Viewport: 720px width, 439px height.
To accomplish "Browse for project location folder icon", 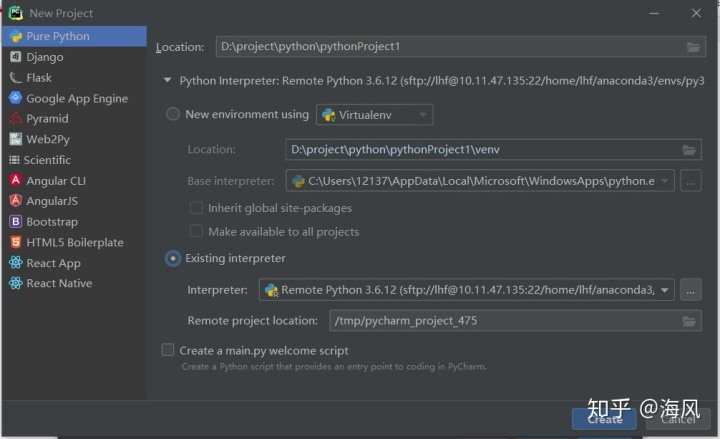I will [x=693, y=47].
